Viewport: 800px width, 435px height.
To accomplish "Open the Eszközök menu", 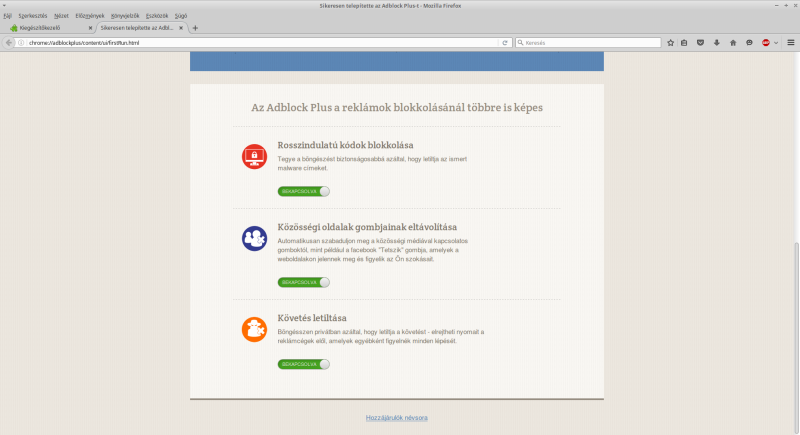I will tap(157, 16).
